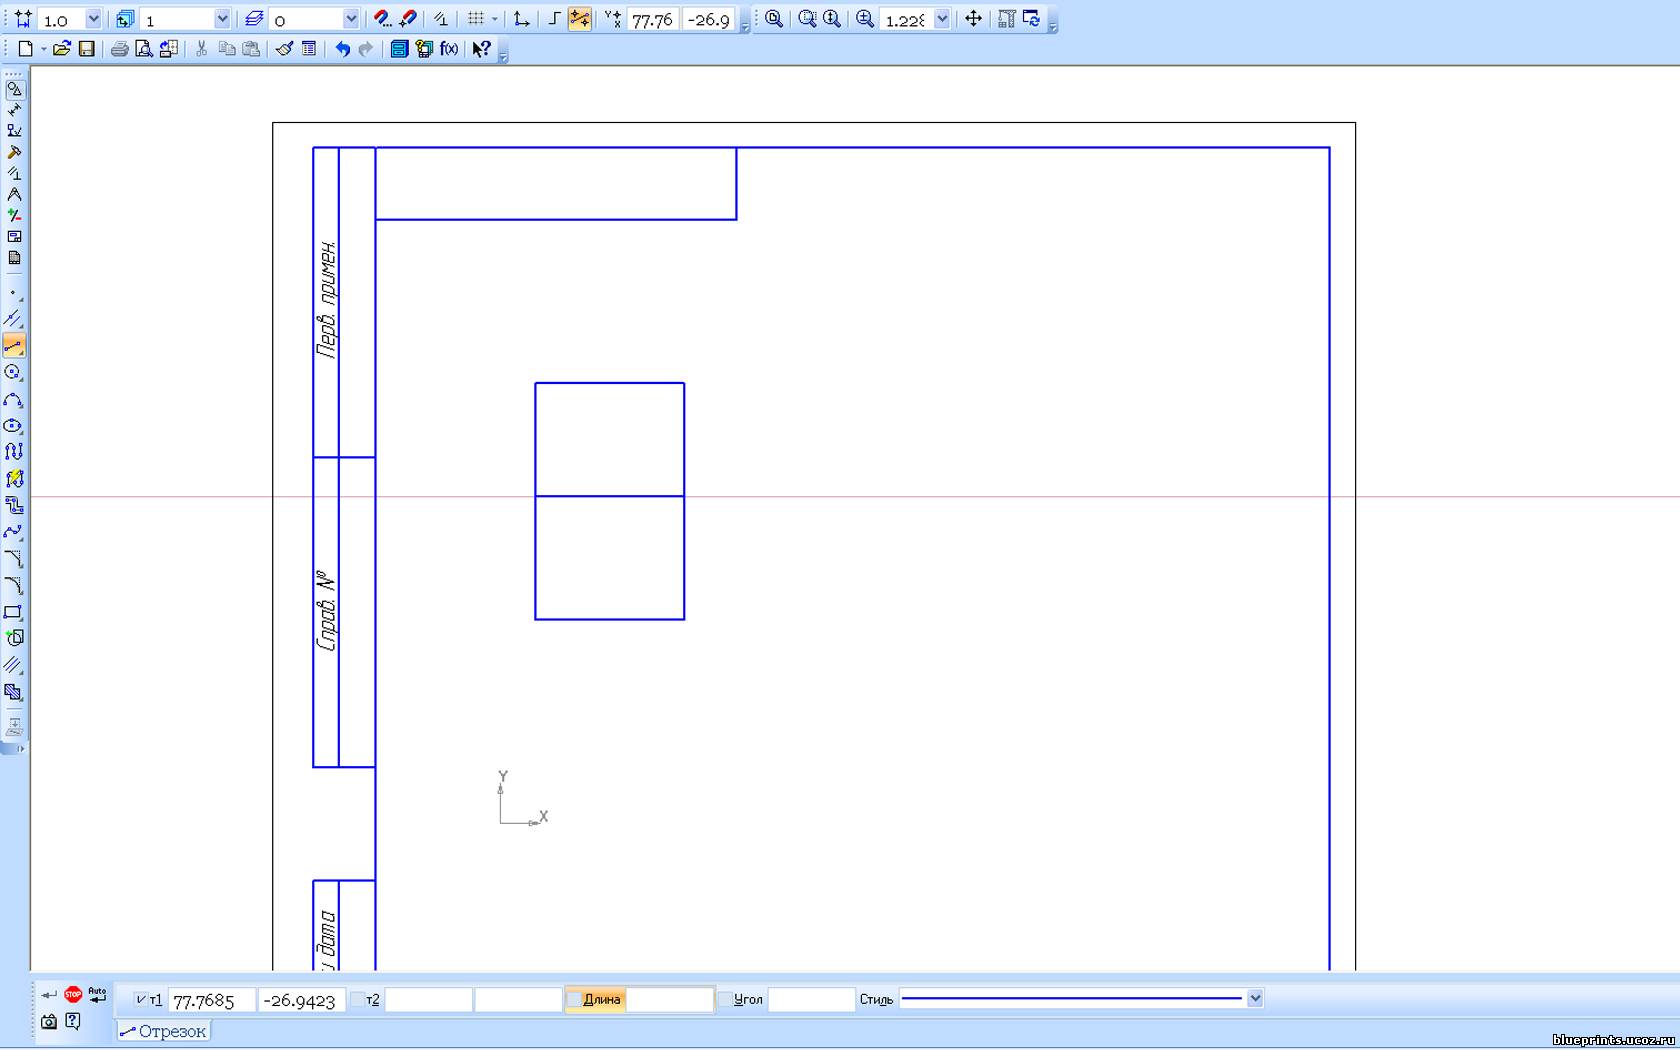Click the What's This help cursor icon
Screen dimensions: 1680x1050
[481, 49]
